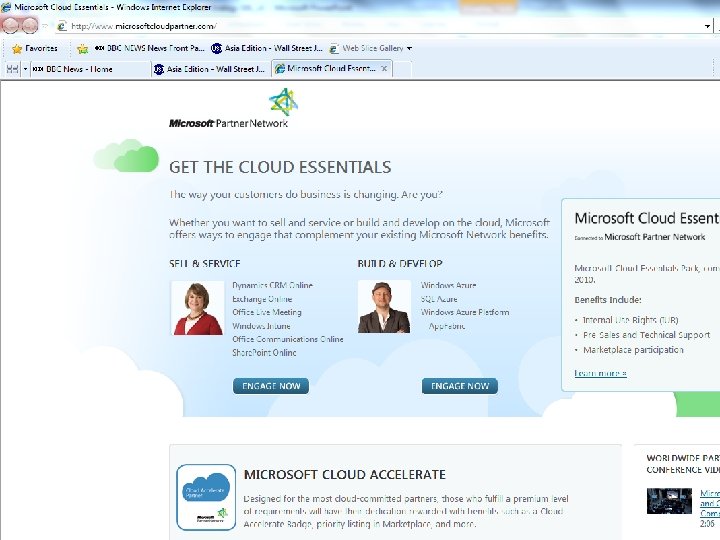Open a new blank tab
720x540 pixels.
[402, 69]
